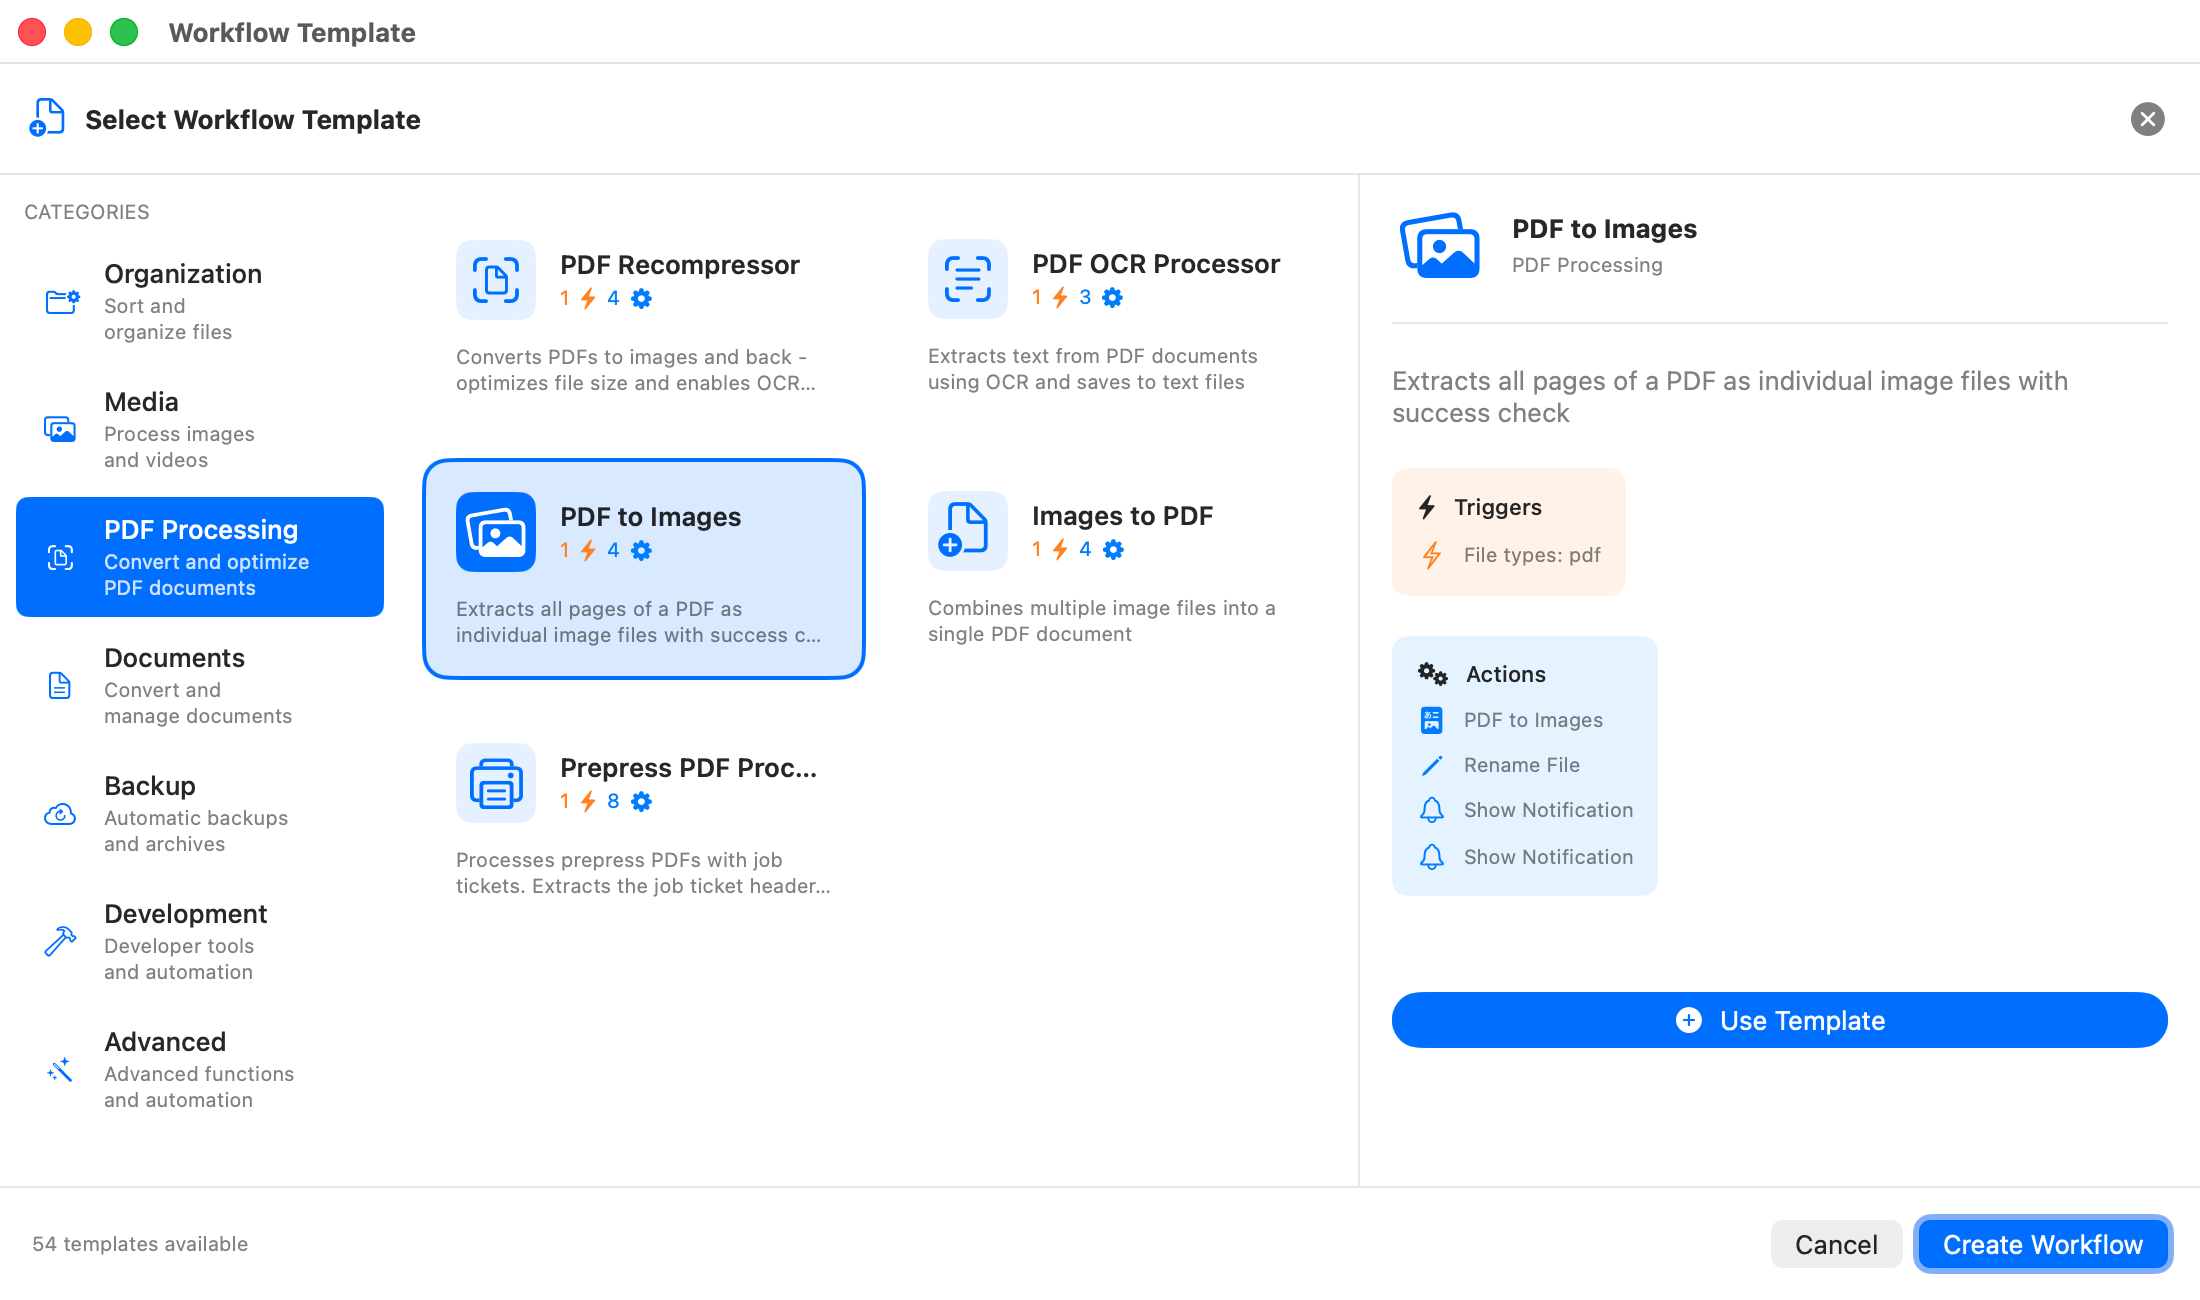Viewport: 2200px width, 1300px height.
Task: Click the Select Workflow Template header icon
Action: (x=47, y=118)
